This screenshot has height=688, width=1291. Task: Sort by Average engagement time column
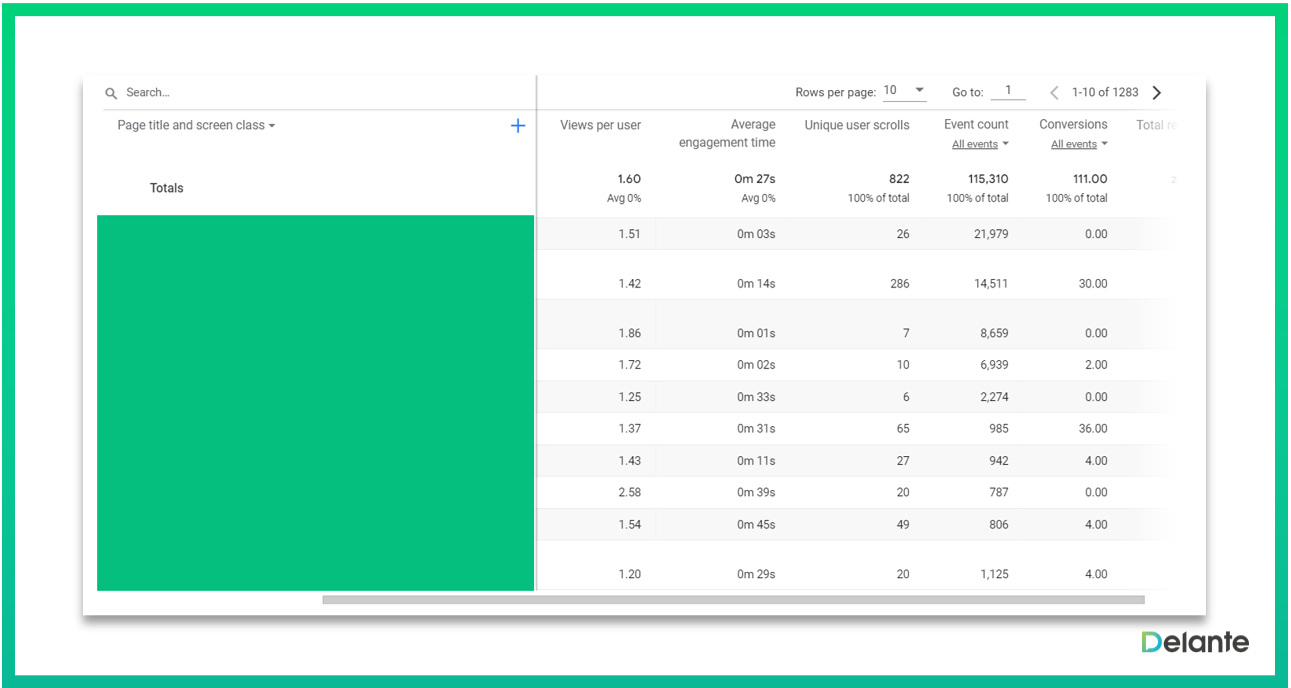click(727, 133)
